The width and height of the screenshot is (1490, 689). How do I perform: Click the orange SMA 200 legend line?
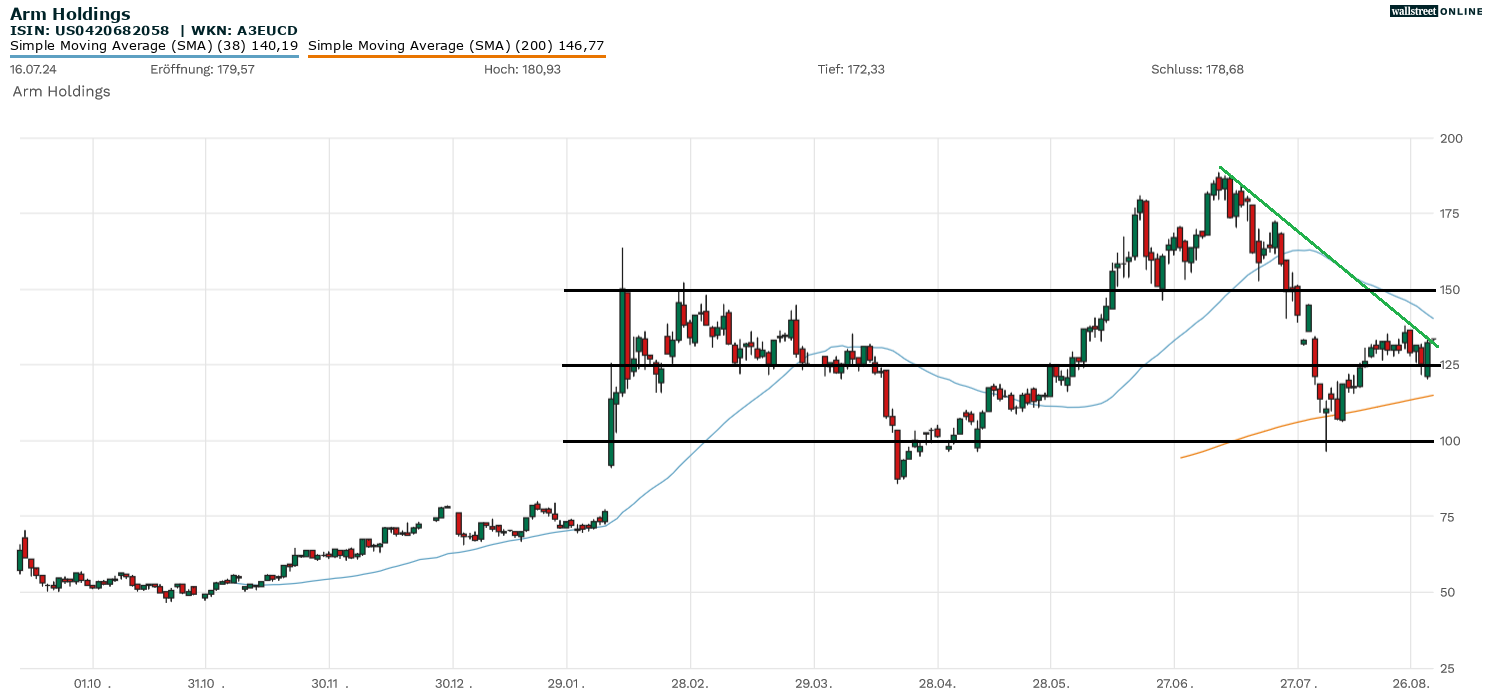[x=456, y=56]
